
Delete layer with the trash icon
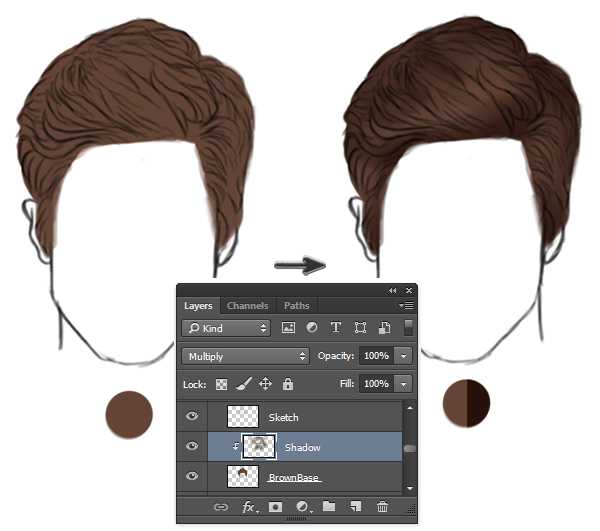pos(382,507)
